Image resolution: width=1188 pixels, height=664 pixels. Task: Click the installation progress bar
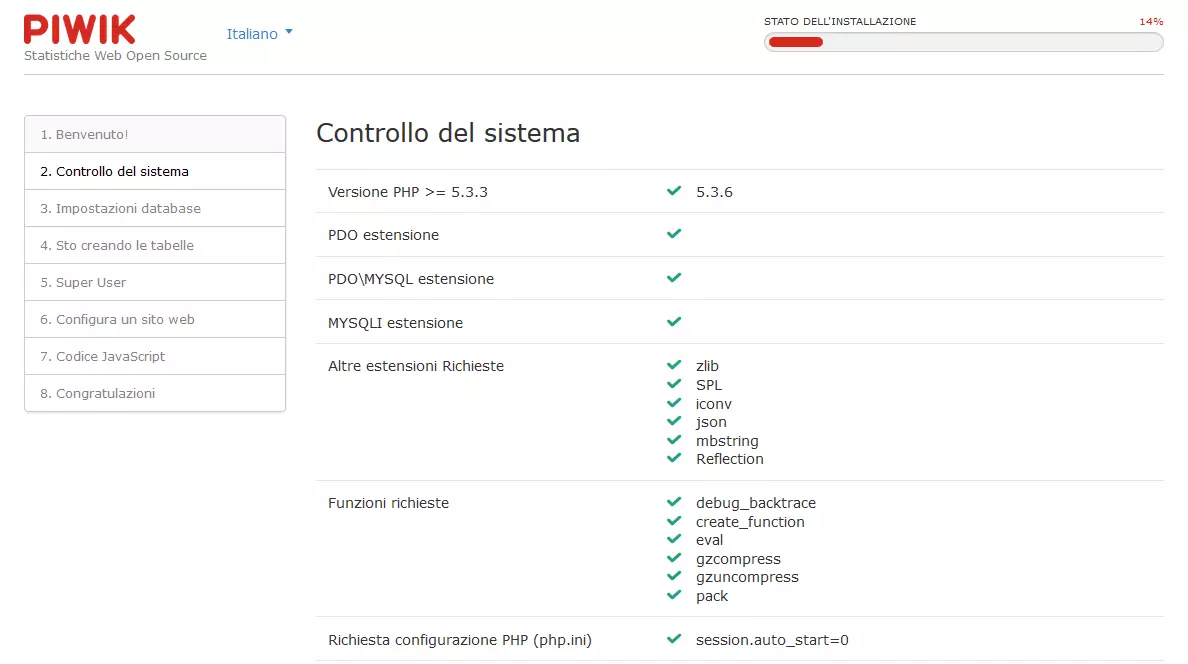(964, 42)
